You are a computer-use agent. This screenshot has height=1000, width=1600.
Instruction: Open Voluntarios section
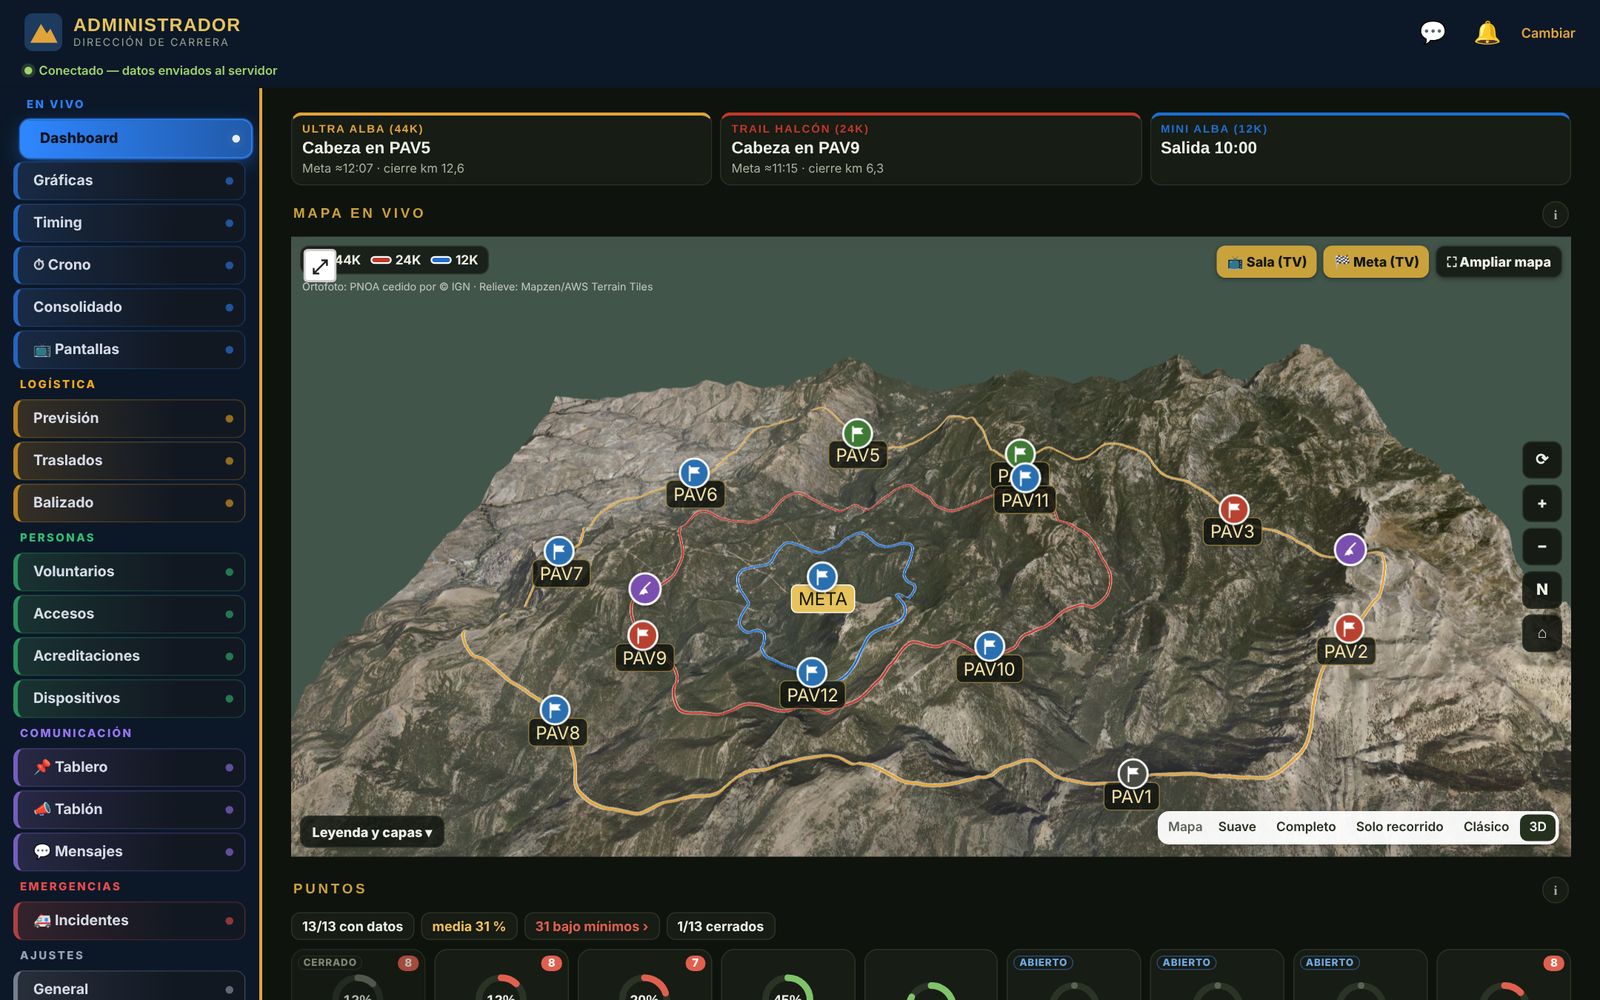(x=130, y=572)
